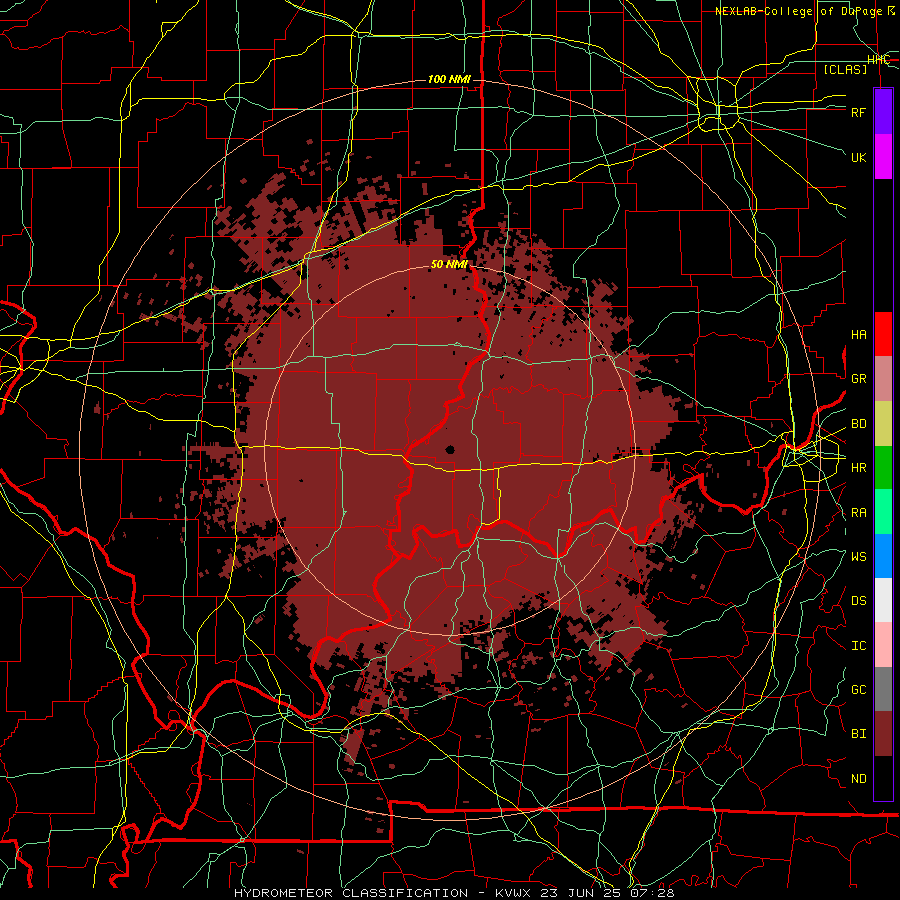Click the HR legend label
The height and width of the screenshot is (900, 900).
859,468
